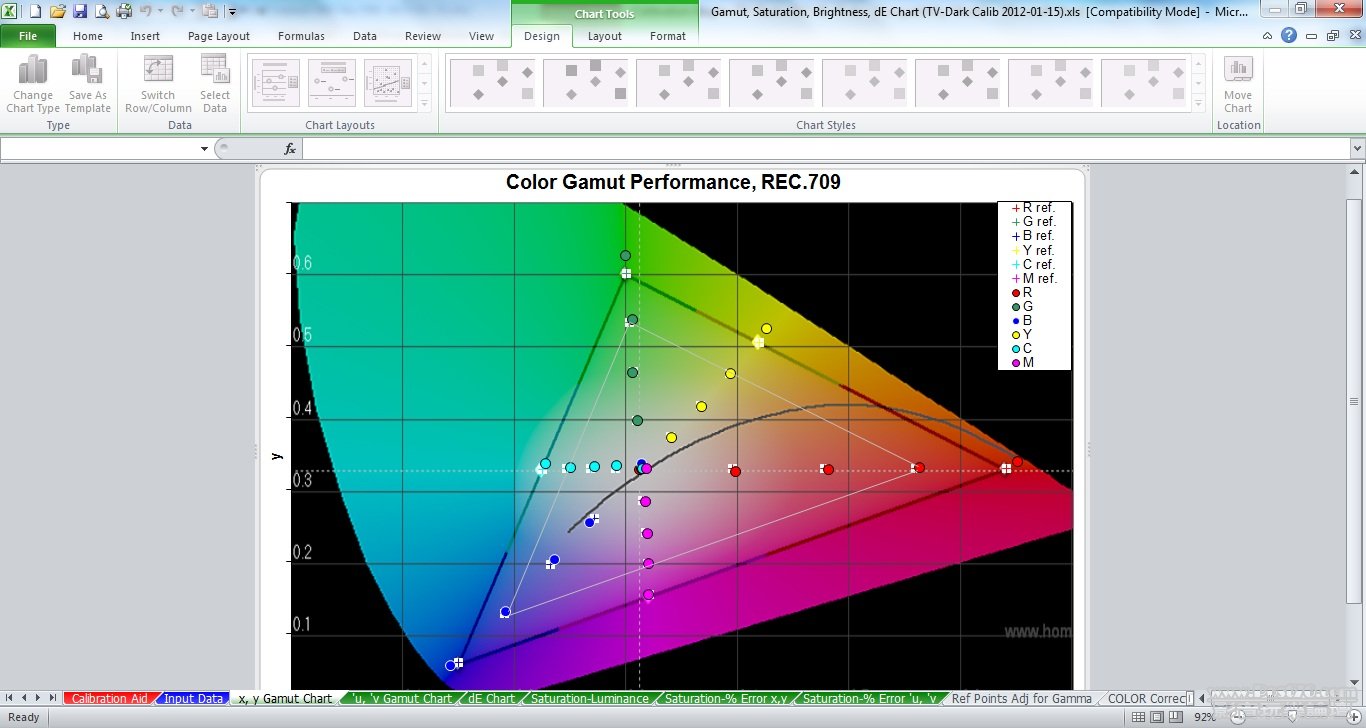Click the Redo arrow icon
Viewport: 1366px width, 728px height.
[177, 11]
